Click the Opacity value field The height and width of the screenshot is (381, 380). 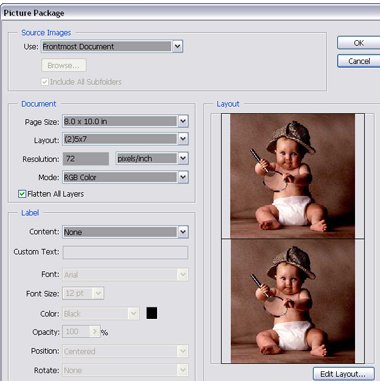tap(76, 332)
